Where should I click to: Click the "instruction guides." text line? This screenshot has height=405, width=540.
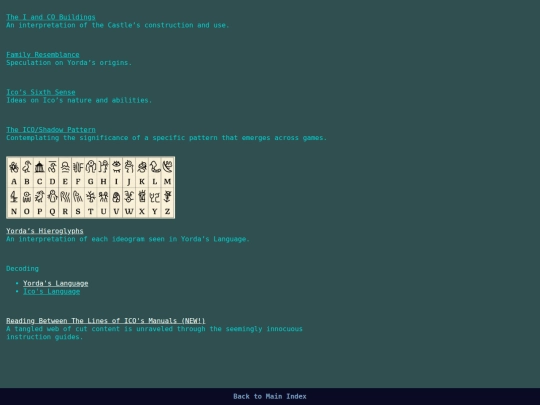click(44, 337)
